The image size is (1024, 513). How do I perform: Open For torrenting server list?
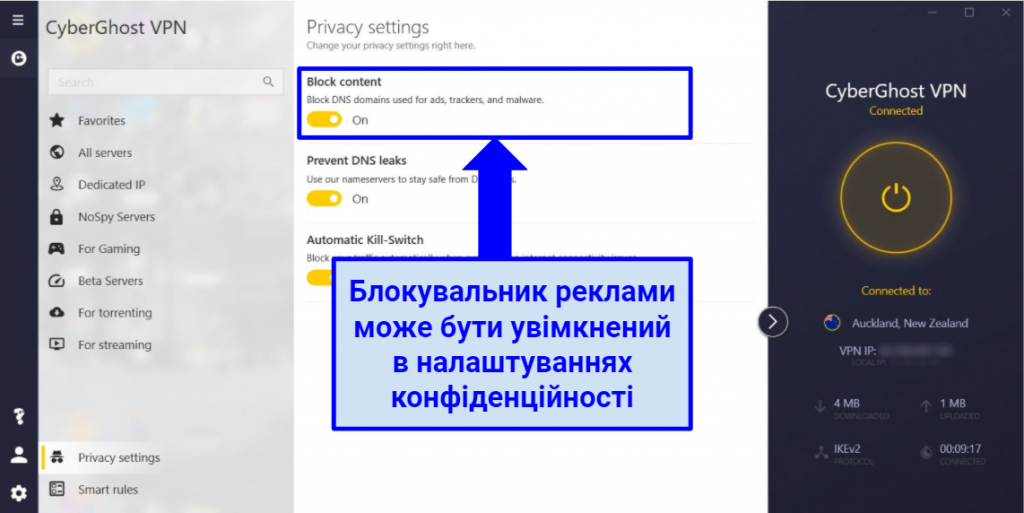point(115,313)
